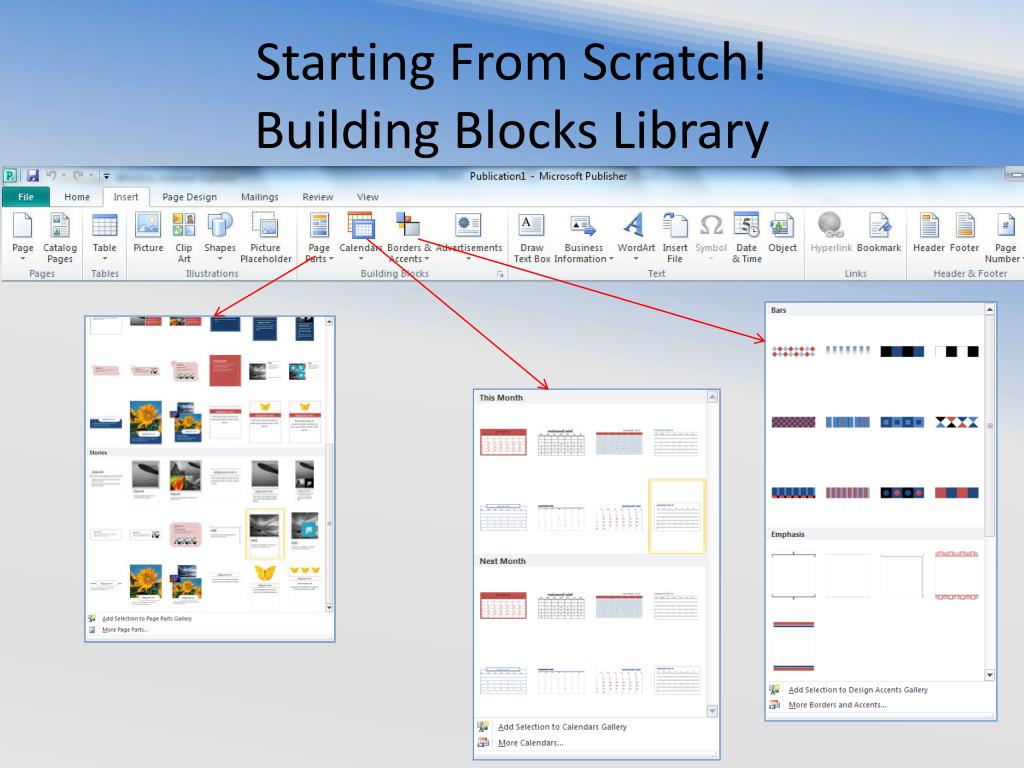Screen dimensions: 1024x768
Task: Save publication from quick access toolbar
Action: (32, 176)
